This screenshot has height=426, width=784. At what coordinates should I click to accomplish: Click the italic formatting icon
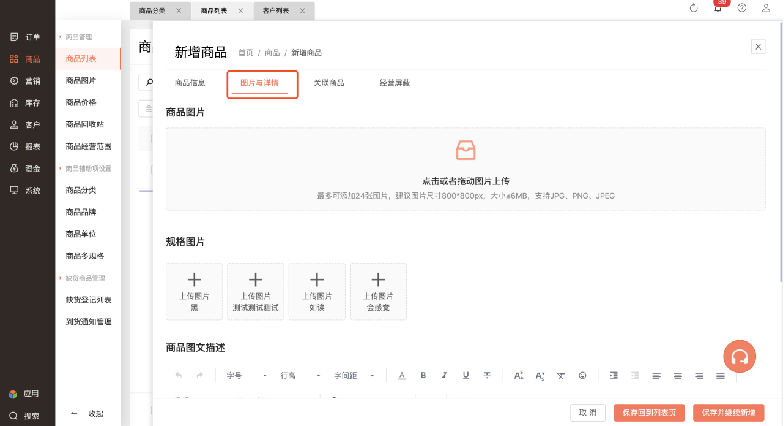click(444, 375)
